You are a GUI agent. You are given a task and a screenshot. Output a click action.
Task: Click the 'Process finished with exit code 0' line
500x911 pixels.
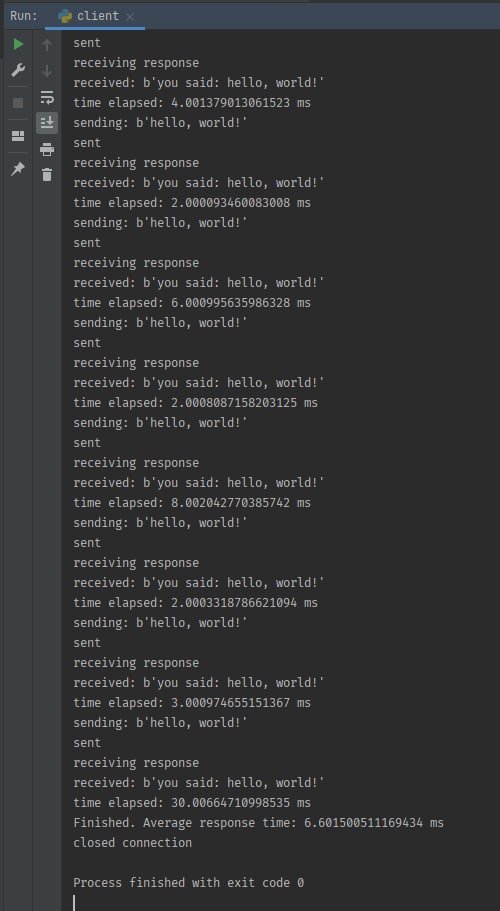pyautogui.click(x=188, y=882)
